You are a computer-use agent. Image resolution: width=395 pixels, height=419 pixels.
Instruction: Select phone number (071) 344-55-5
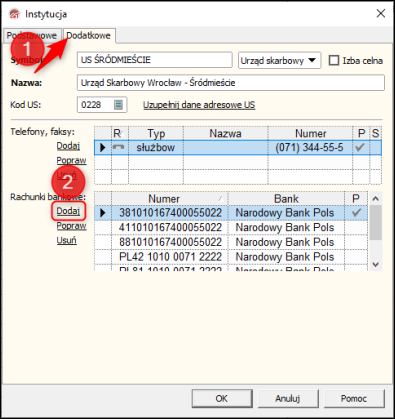click(x=310, y=147)
